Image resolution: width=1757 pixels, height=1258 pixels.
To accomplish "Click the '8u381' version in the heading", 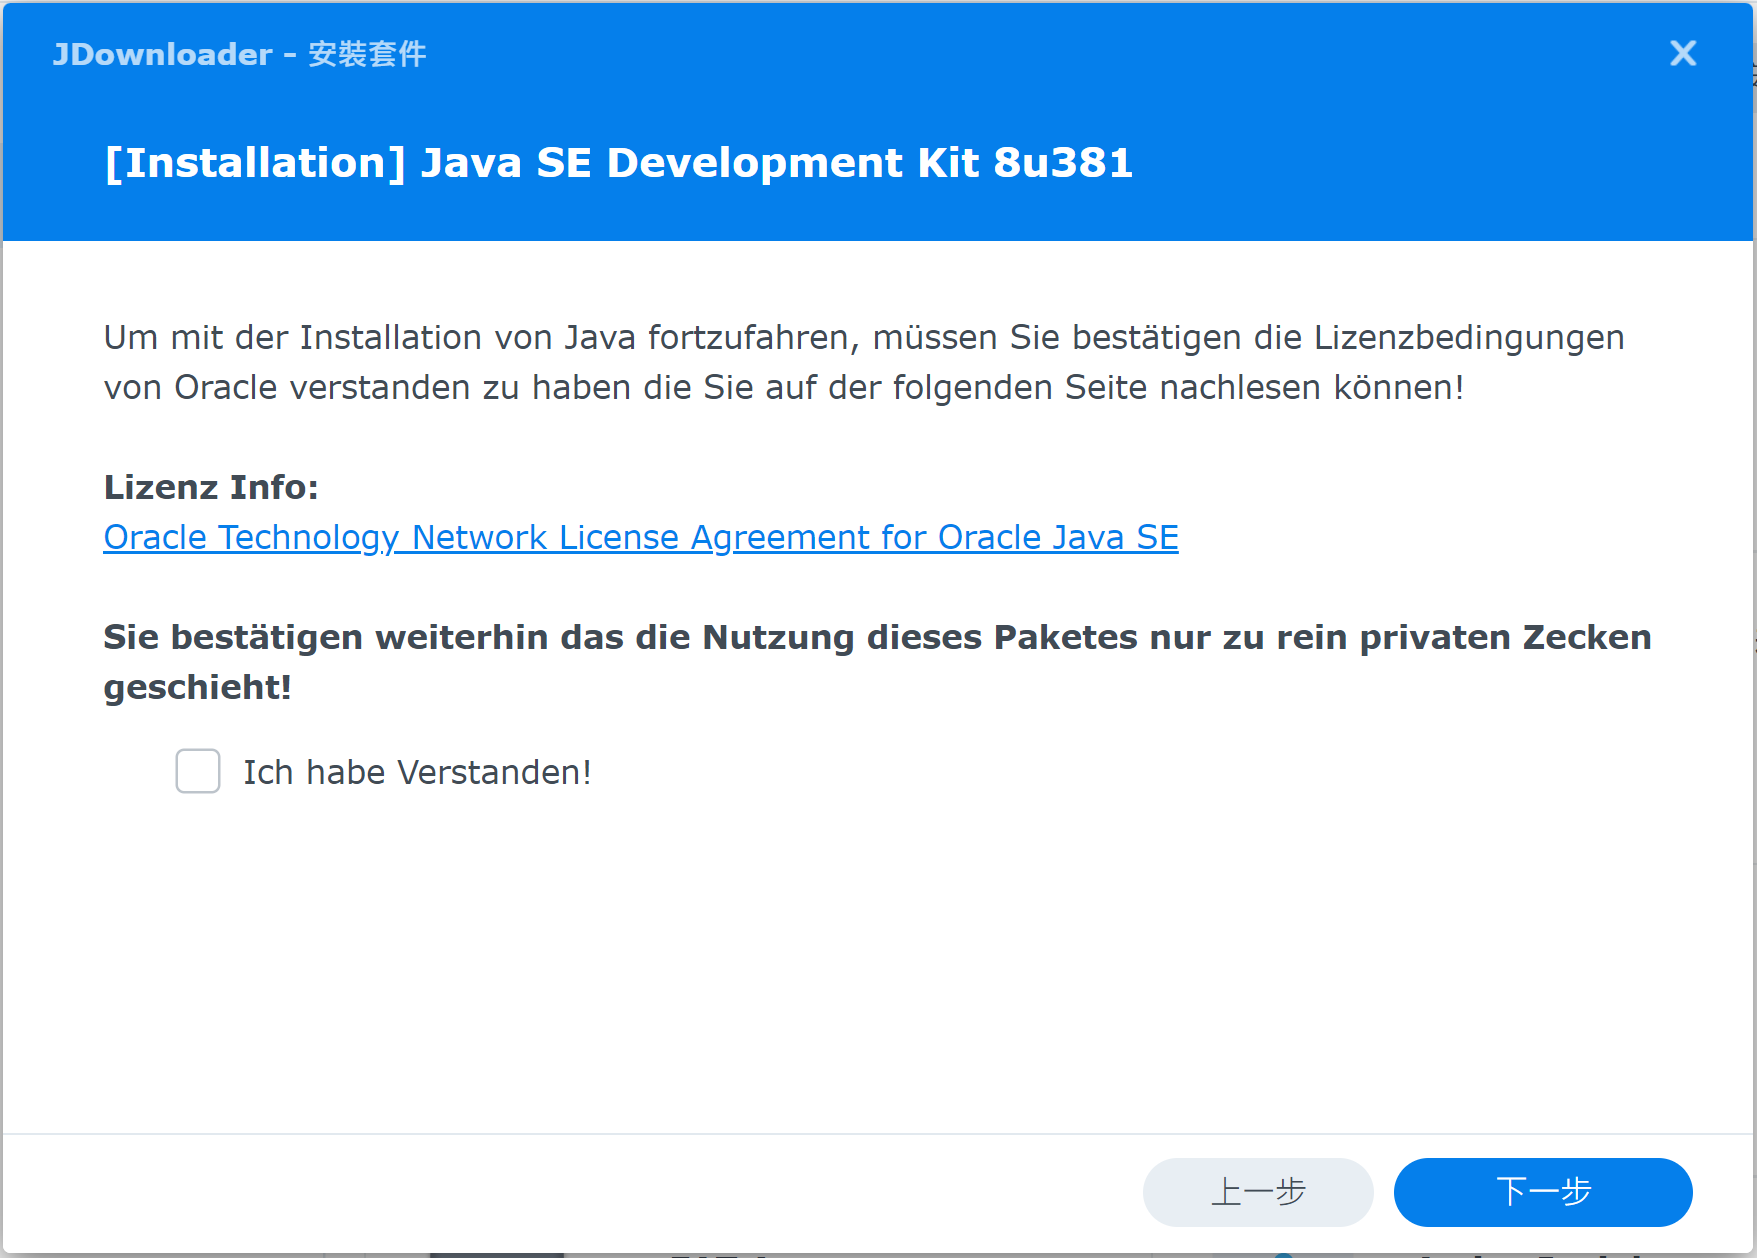I will coord(1062,163).
